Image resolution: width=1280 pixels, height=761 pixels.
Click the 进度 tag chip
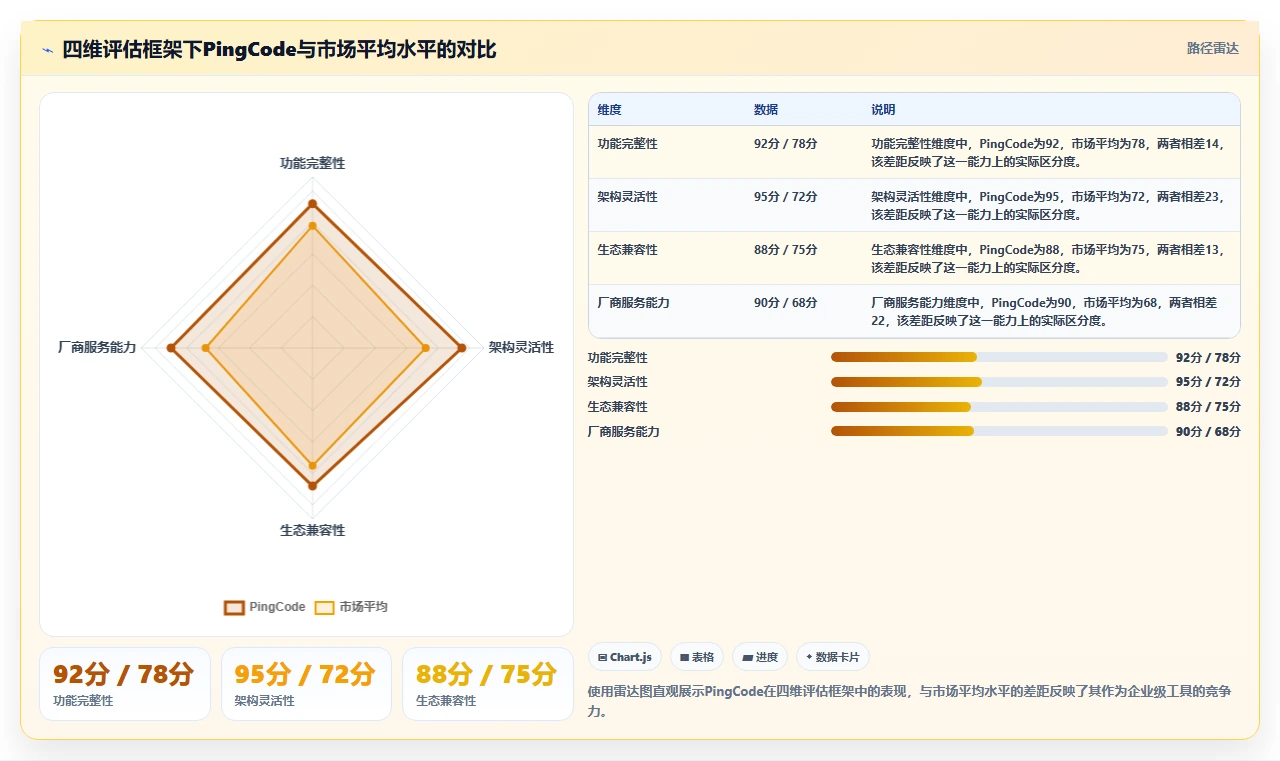[x=760, y=657]
